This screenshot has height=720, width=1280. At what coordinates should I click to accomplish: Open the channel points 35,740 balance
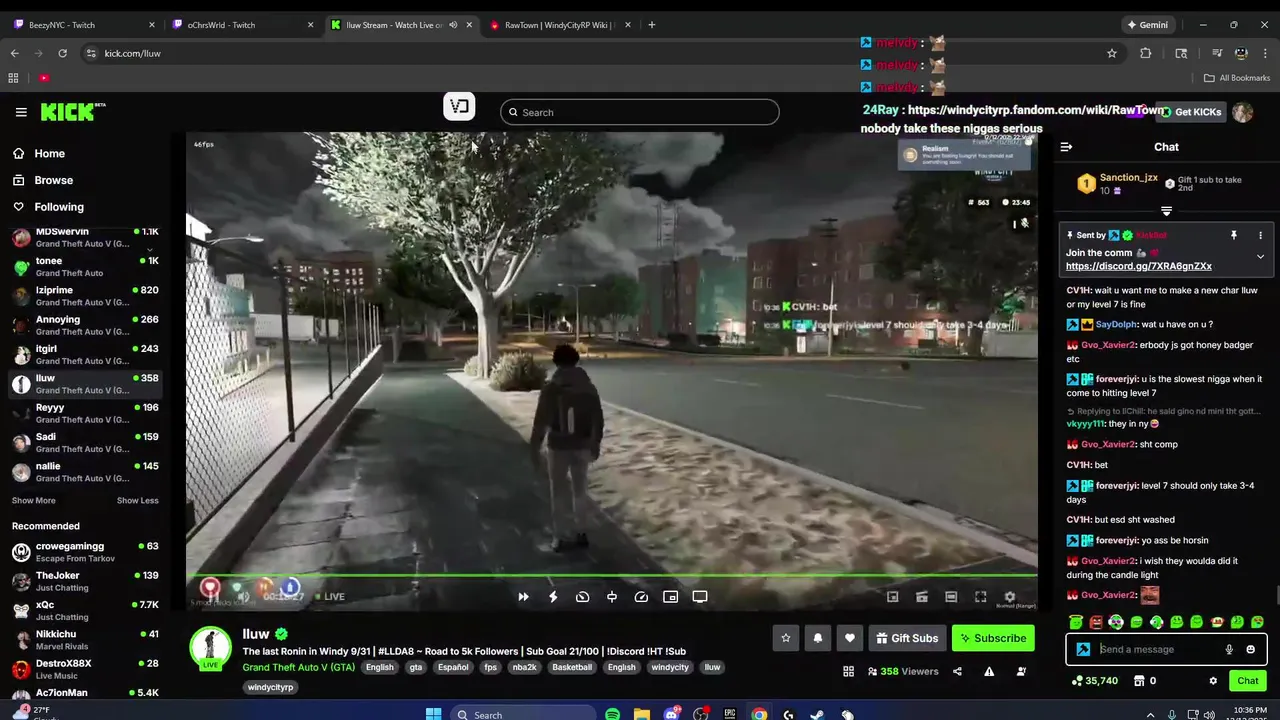pyautogui.click(x=1094, y=681)
